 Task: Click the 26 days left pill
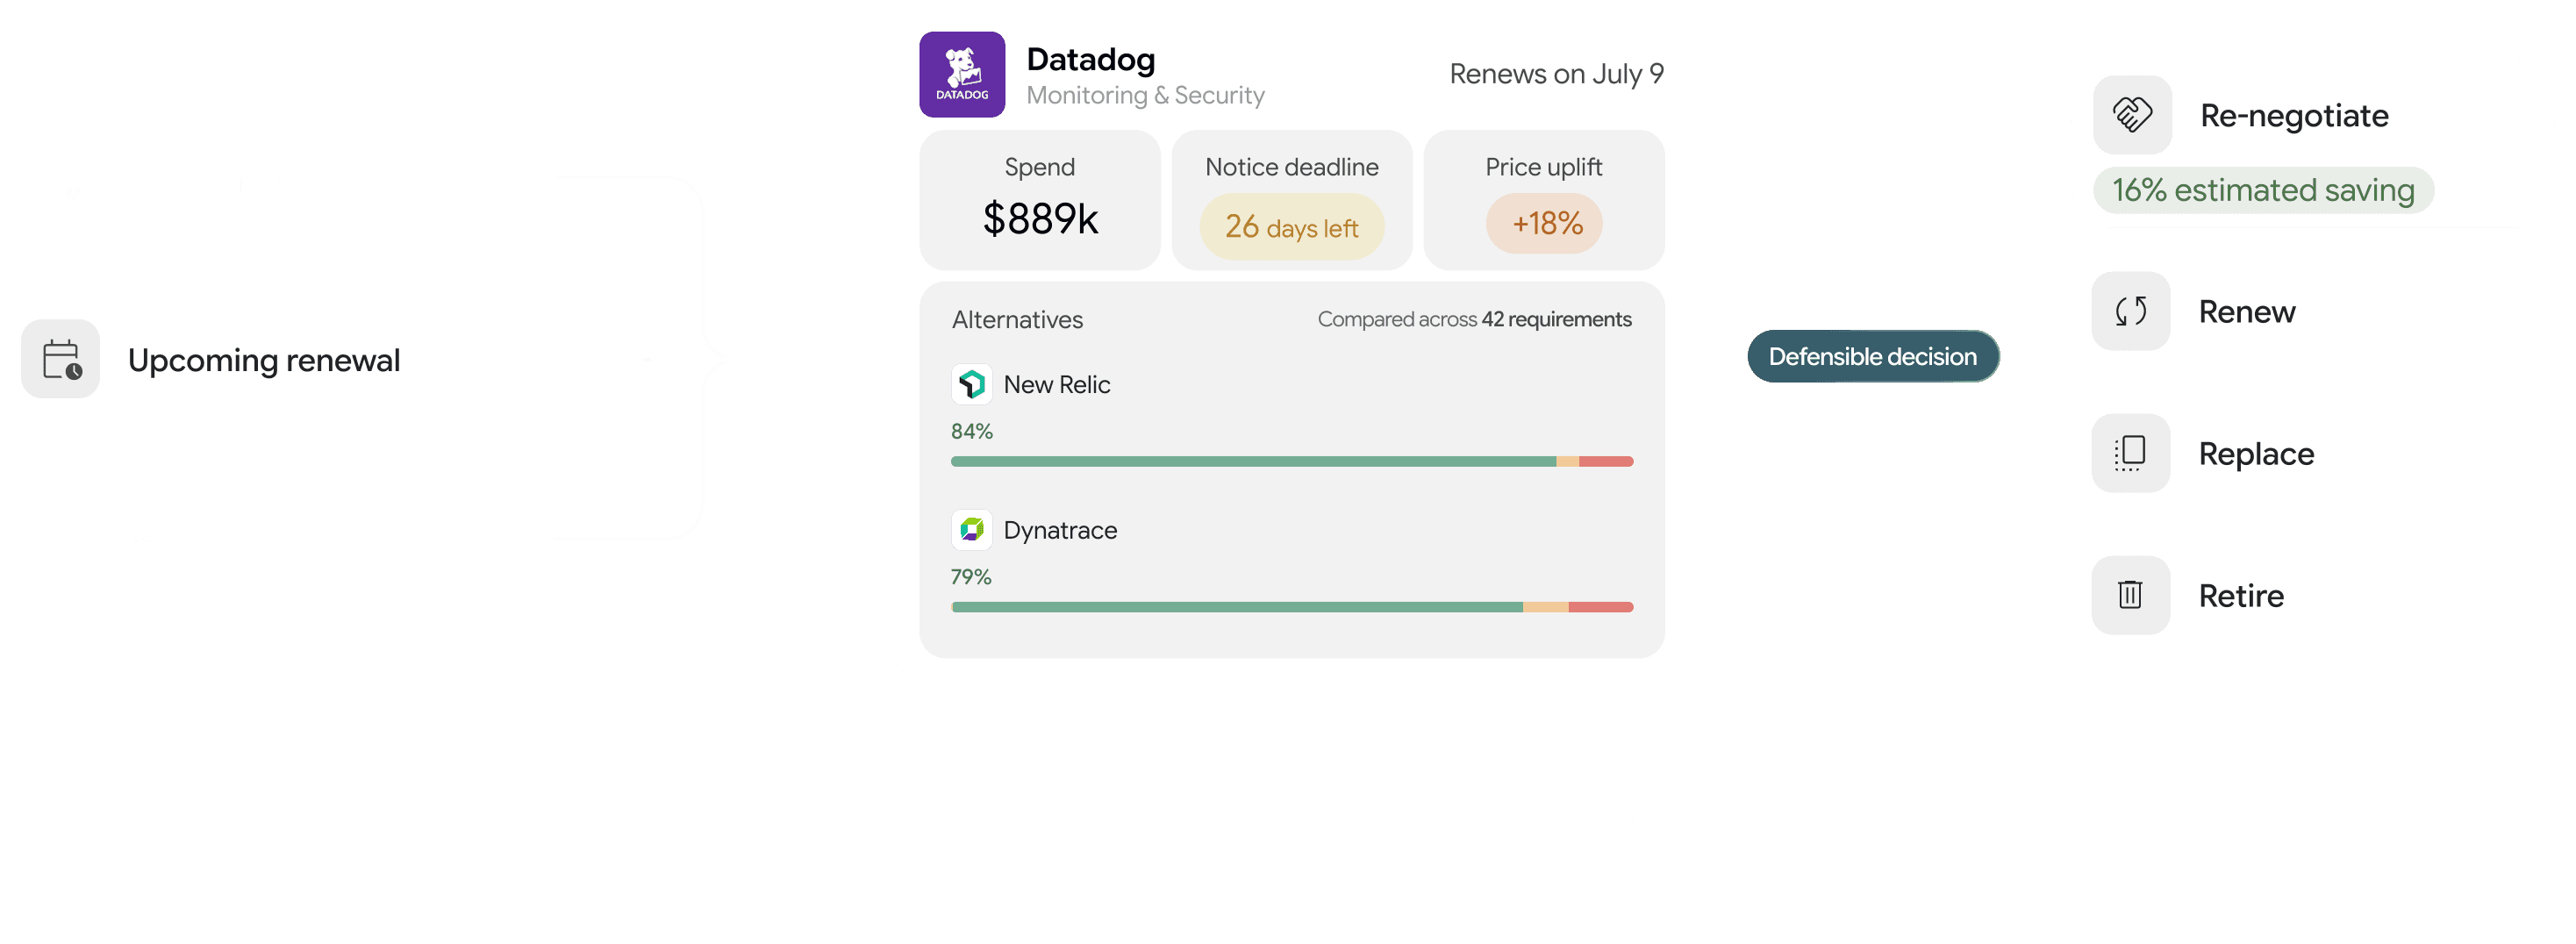tap(1292, 227)
